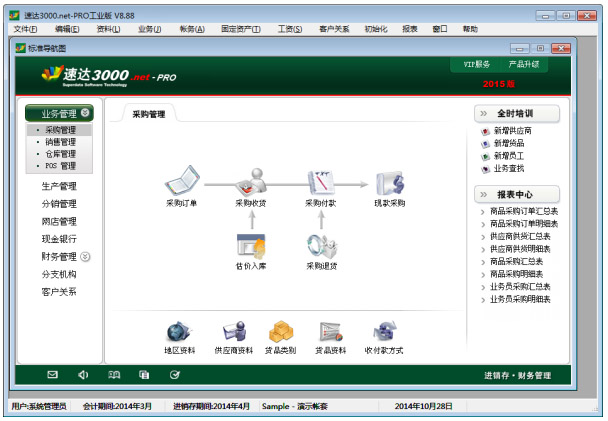The width and height of the screenshot is (608, 421).
Task: Open the 帮助 menu
Action: click(x=470, y=29)
